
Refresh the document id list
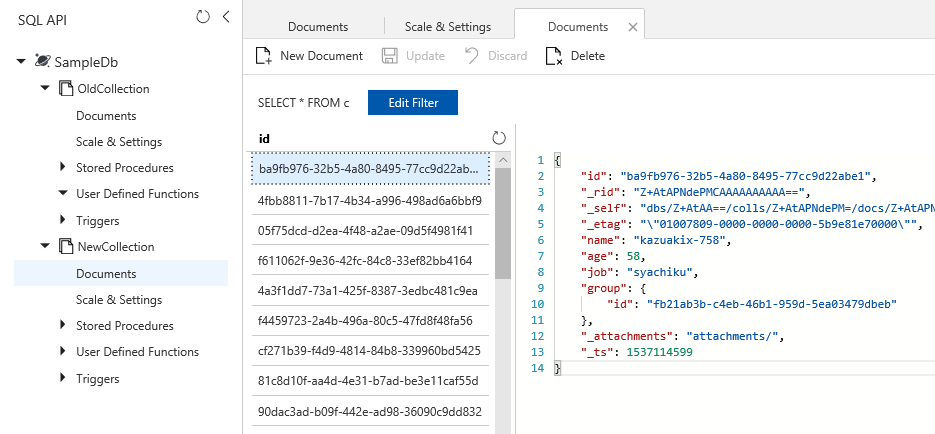tap(500, 137)
